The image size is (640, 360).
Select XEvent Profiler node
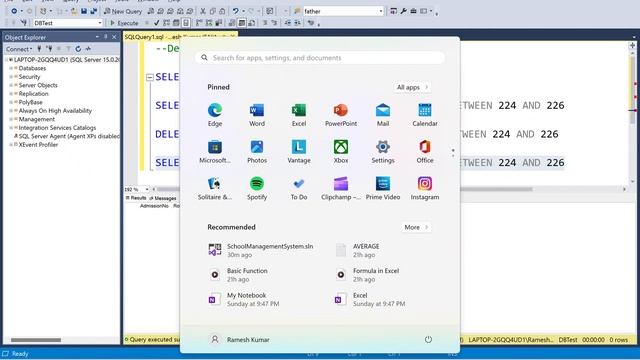(x=38, y=145)
